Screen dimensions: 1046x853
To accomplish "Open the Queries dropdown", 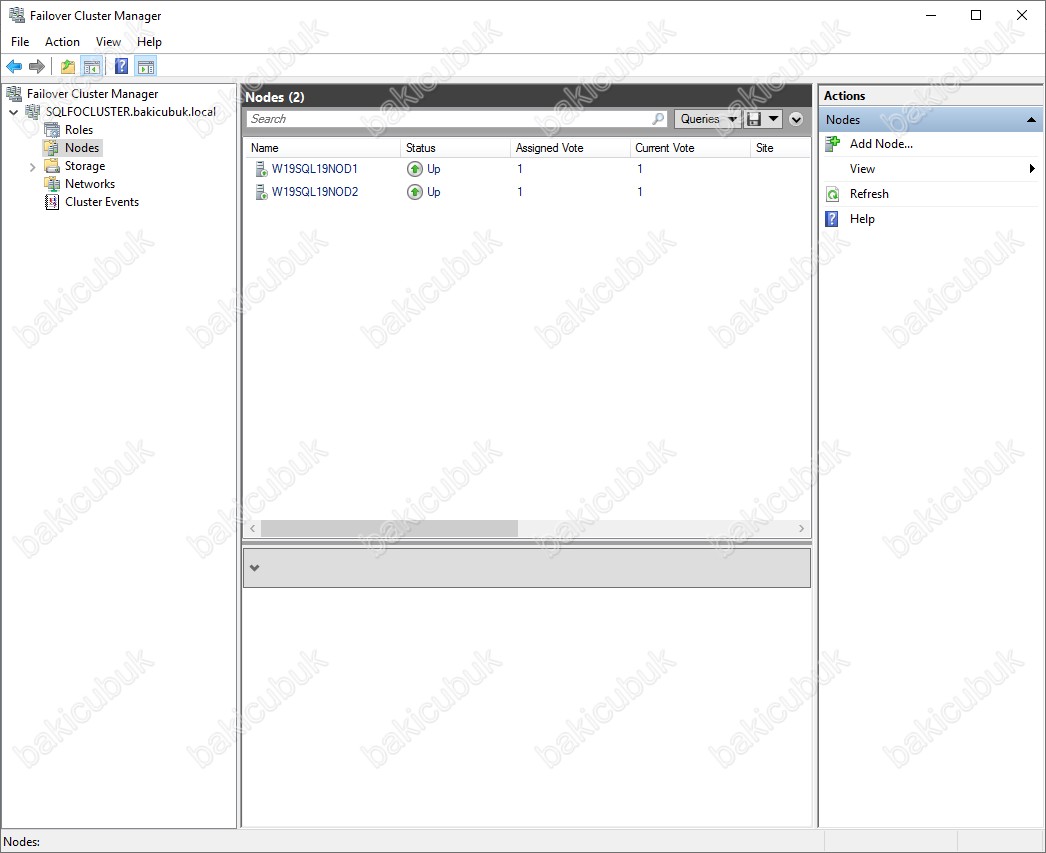I will click(708, 119).
